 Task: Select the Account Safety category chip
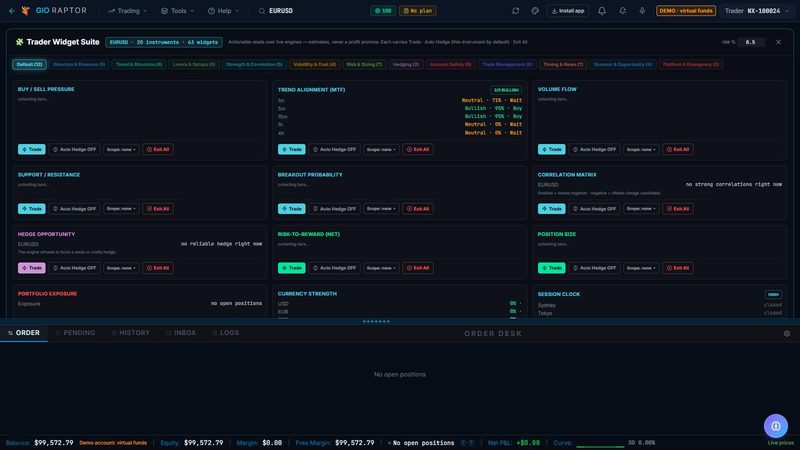[x=450, y=64]
